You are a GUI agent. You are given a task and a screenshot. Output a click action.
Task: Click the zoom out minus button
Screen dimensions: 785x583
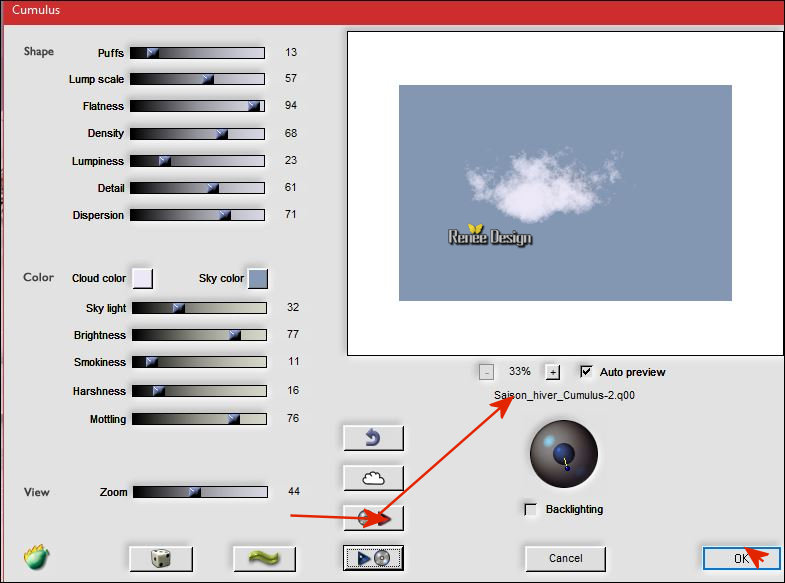(x=486, y=372)
